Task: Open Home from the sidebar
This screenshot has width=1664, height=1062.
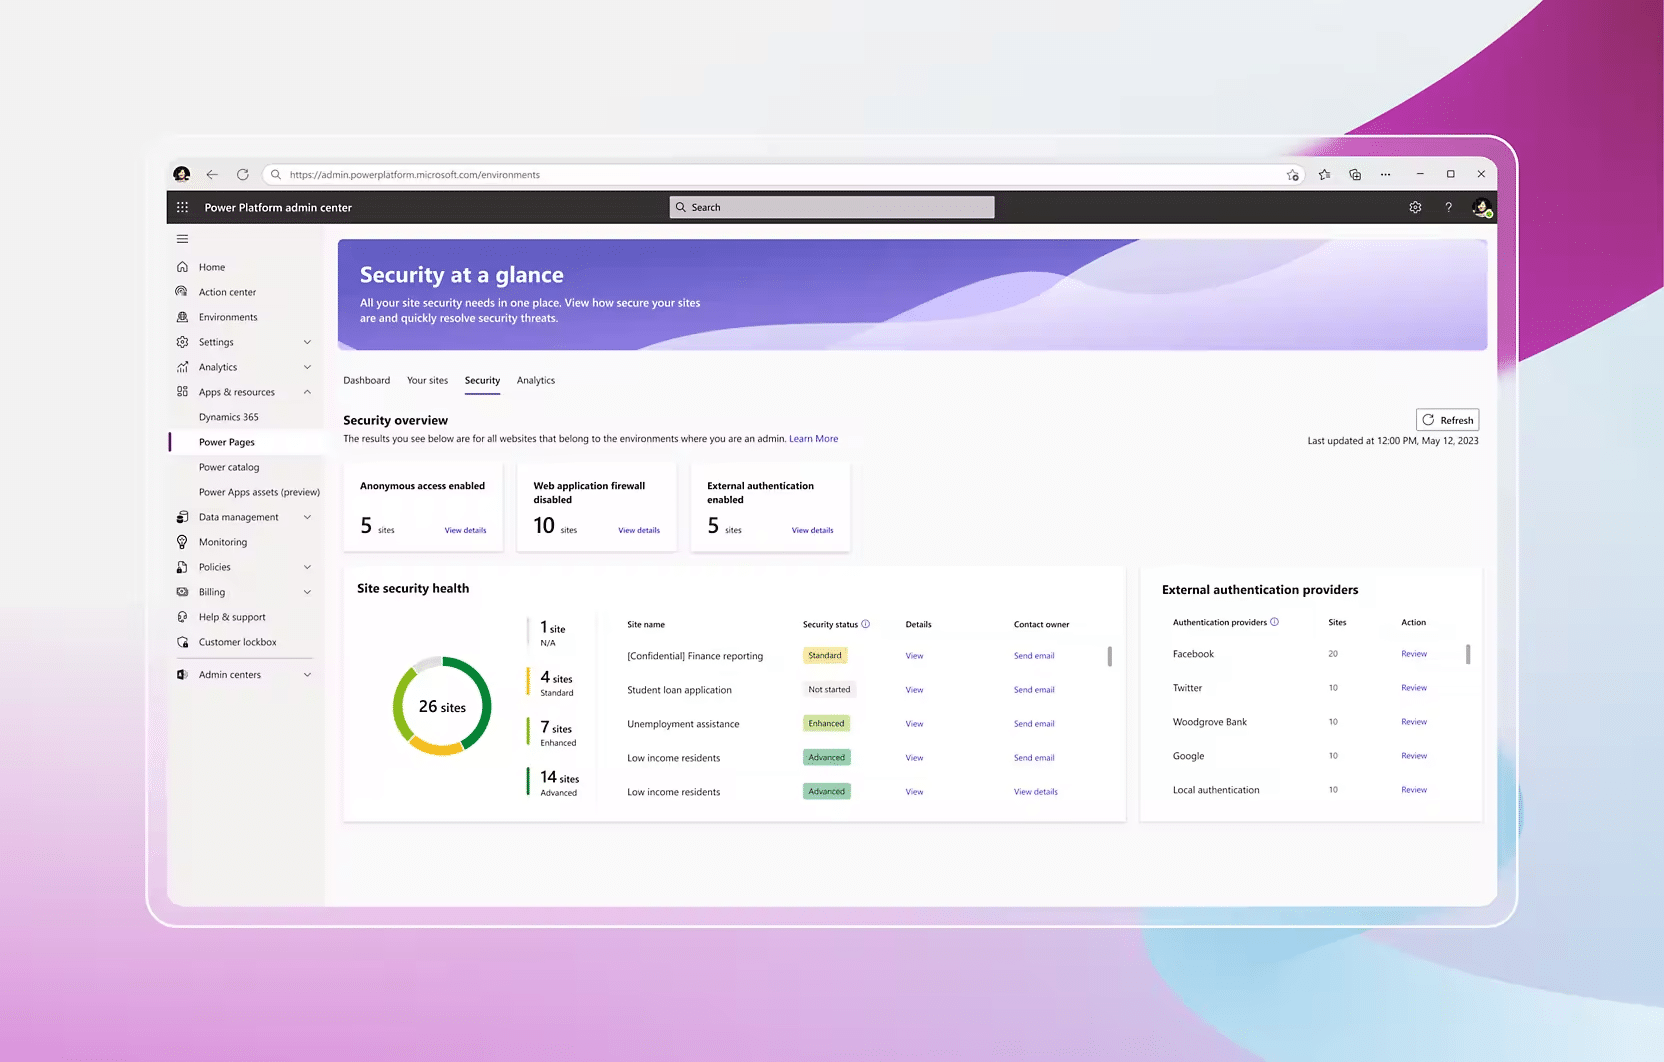Action: [213, 266]
